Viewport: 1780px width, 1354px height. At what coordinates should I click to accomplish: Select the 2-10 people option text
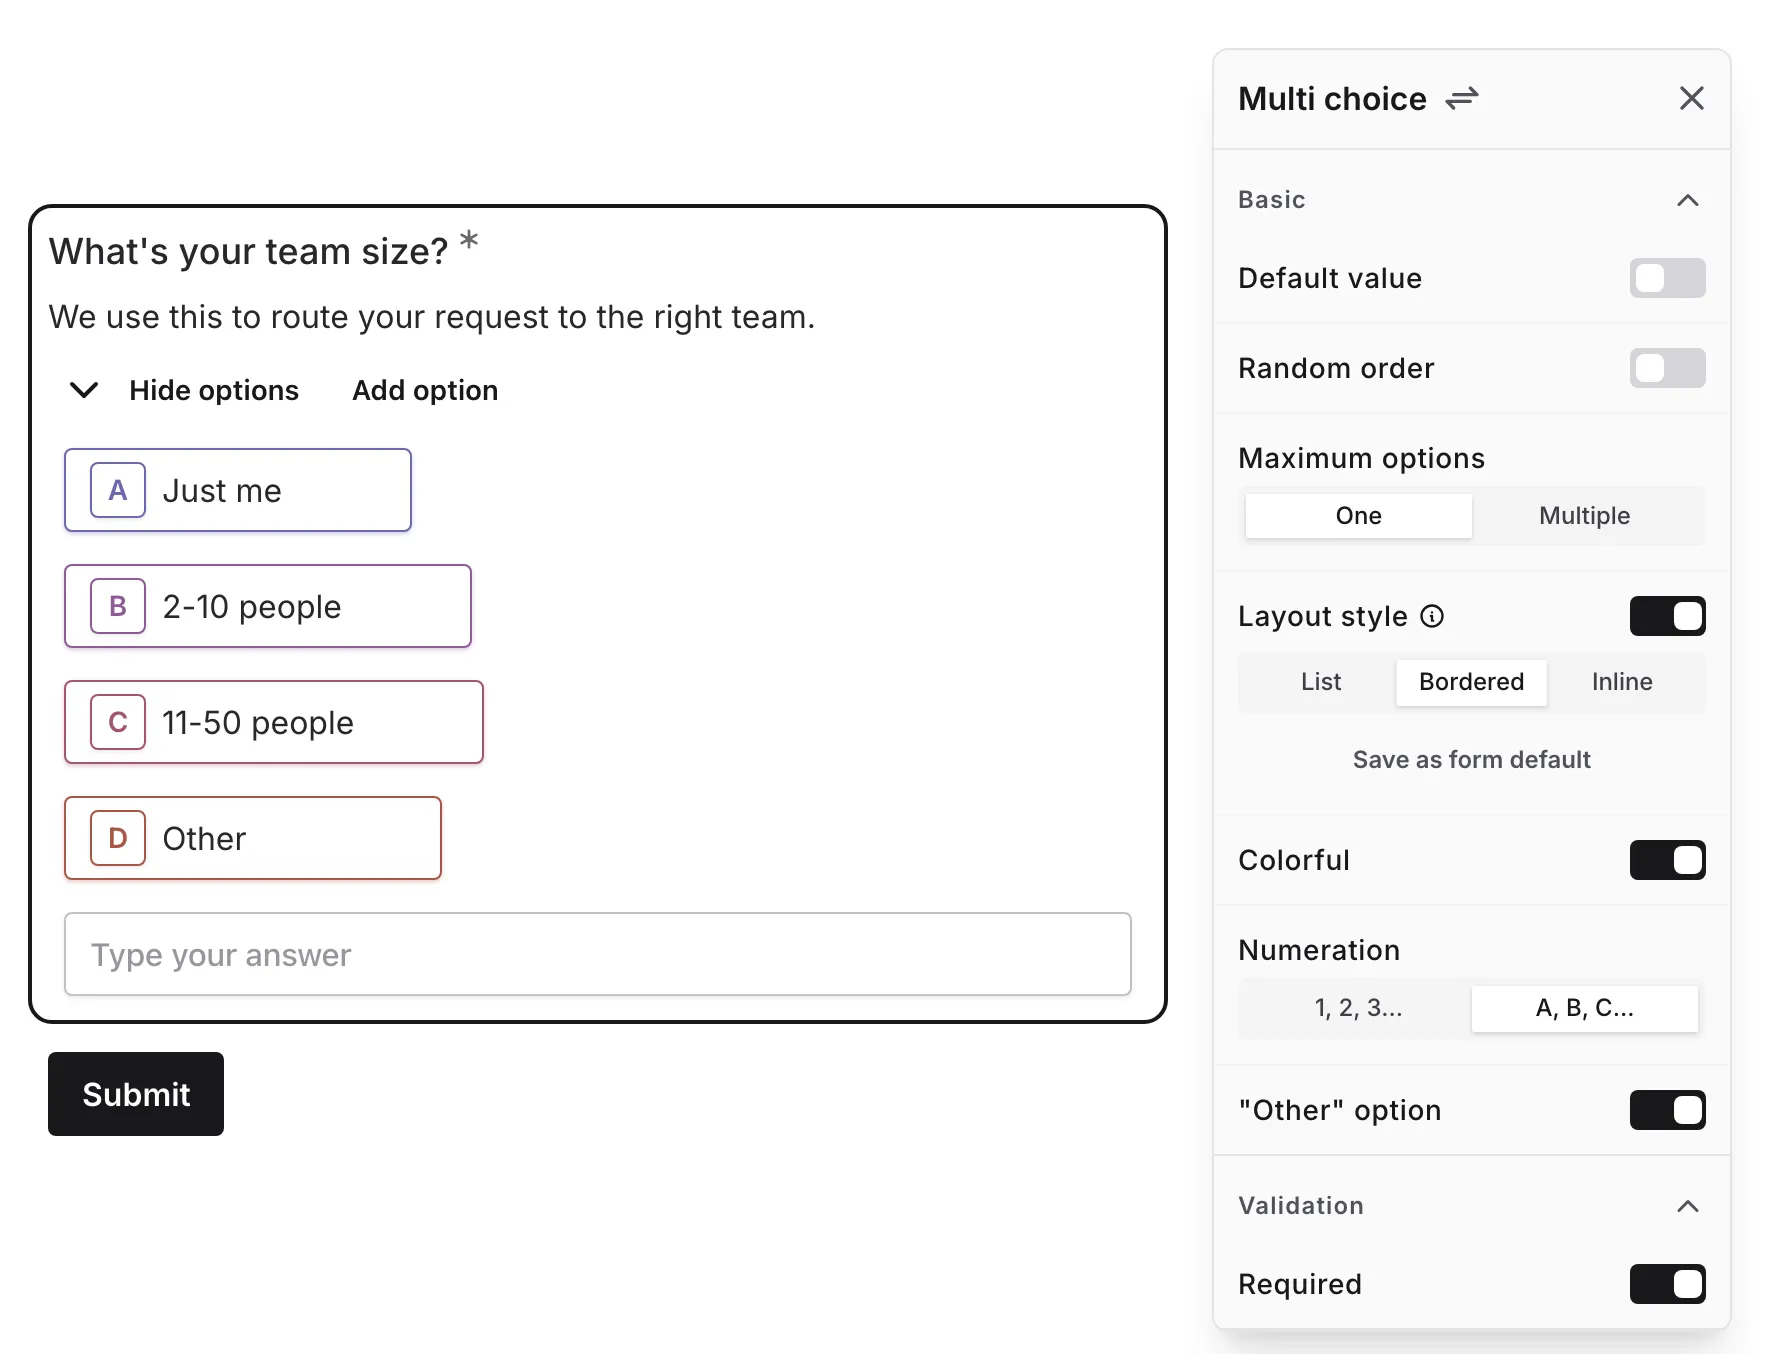point(252,607)
